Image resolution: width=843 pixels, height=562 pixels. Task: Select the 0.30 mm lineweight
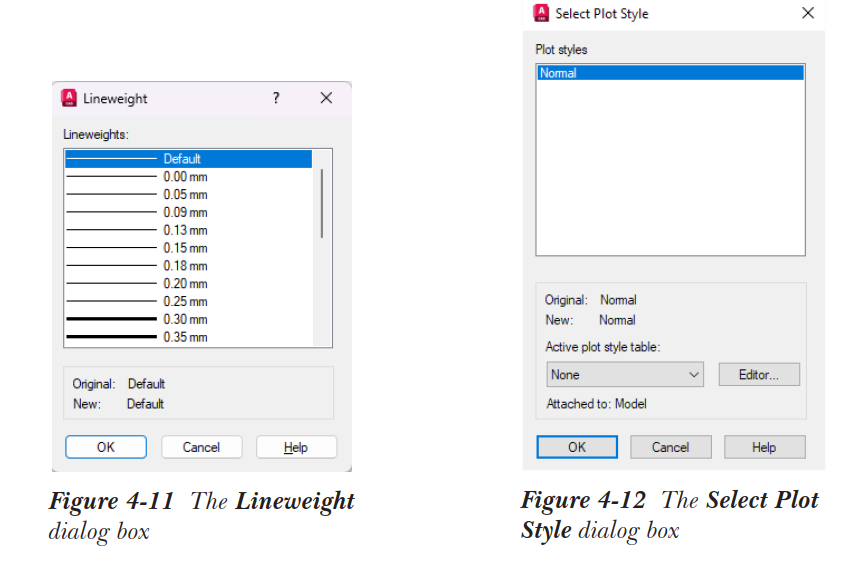click(188, 318)
